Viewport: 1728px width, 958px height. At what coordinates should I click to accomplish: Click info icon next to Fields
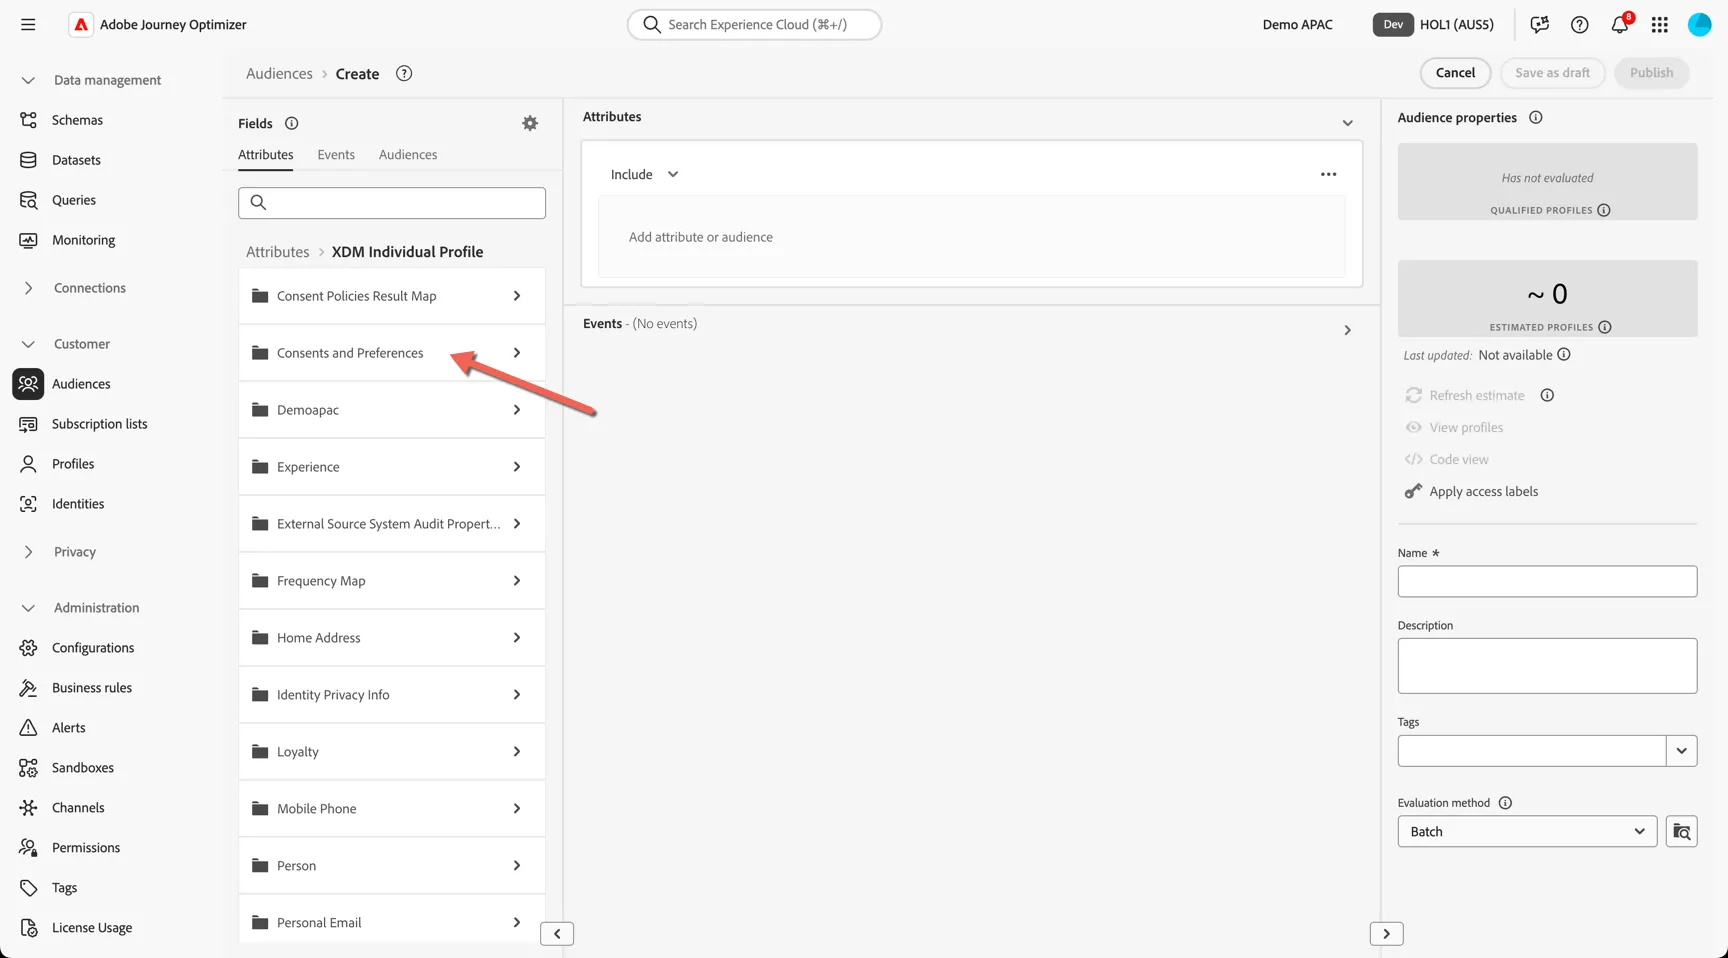point(292,123)
